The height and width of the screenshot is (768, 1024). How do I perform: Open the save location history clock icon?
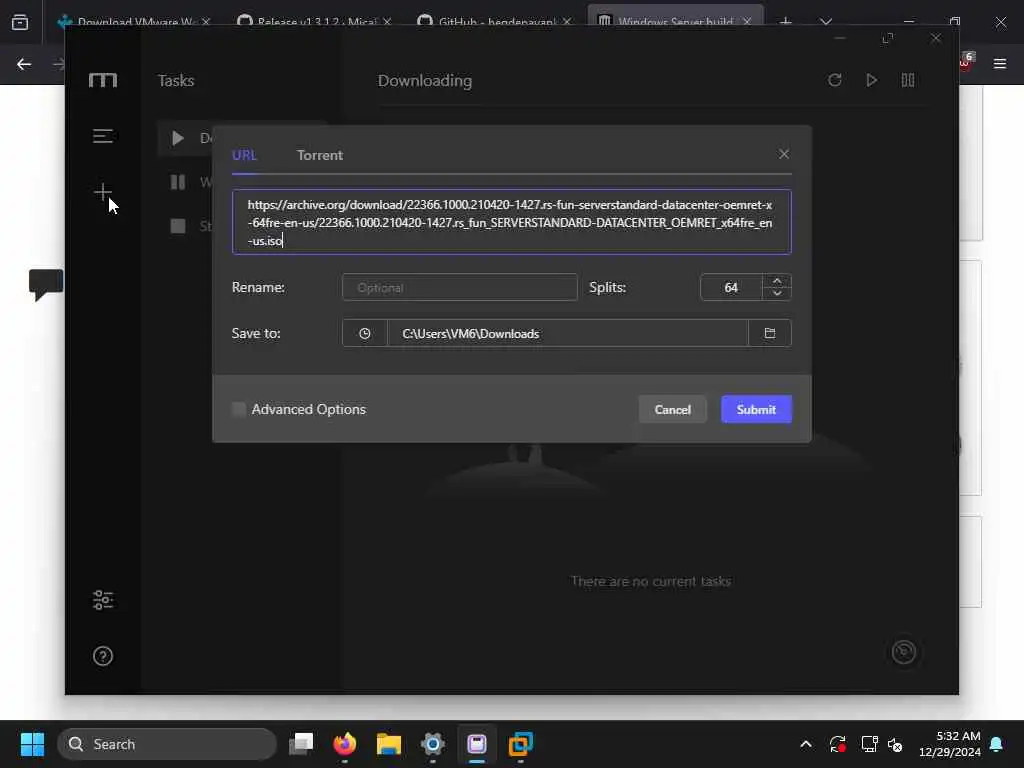(364, 333)
